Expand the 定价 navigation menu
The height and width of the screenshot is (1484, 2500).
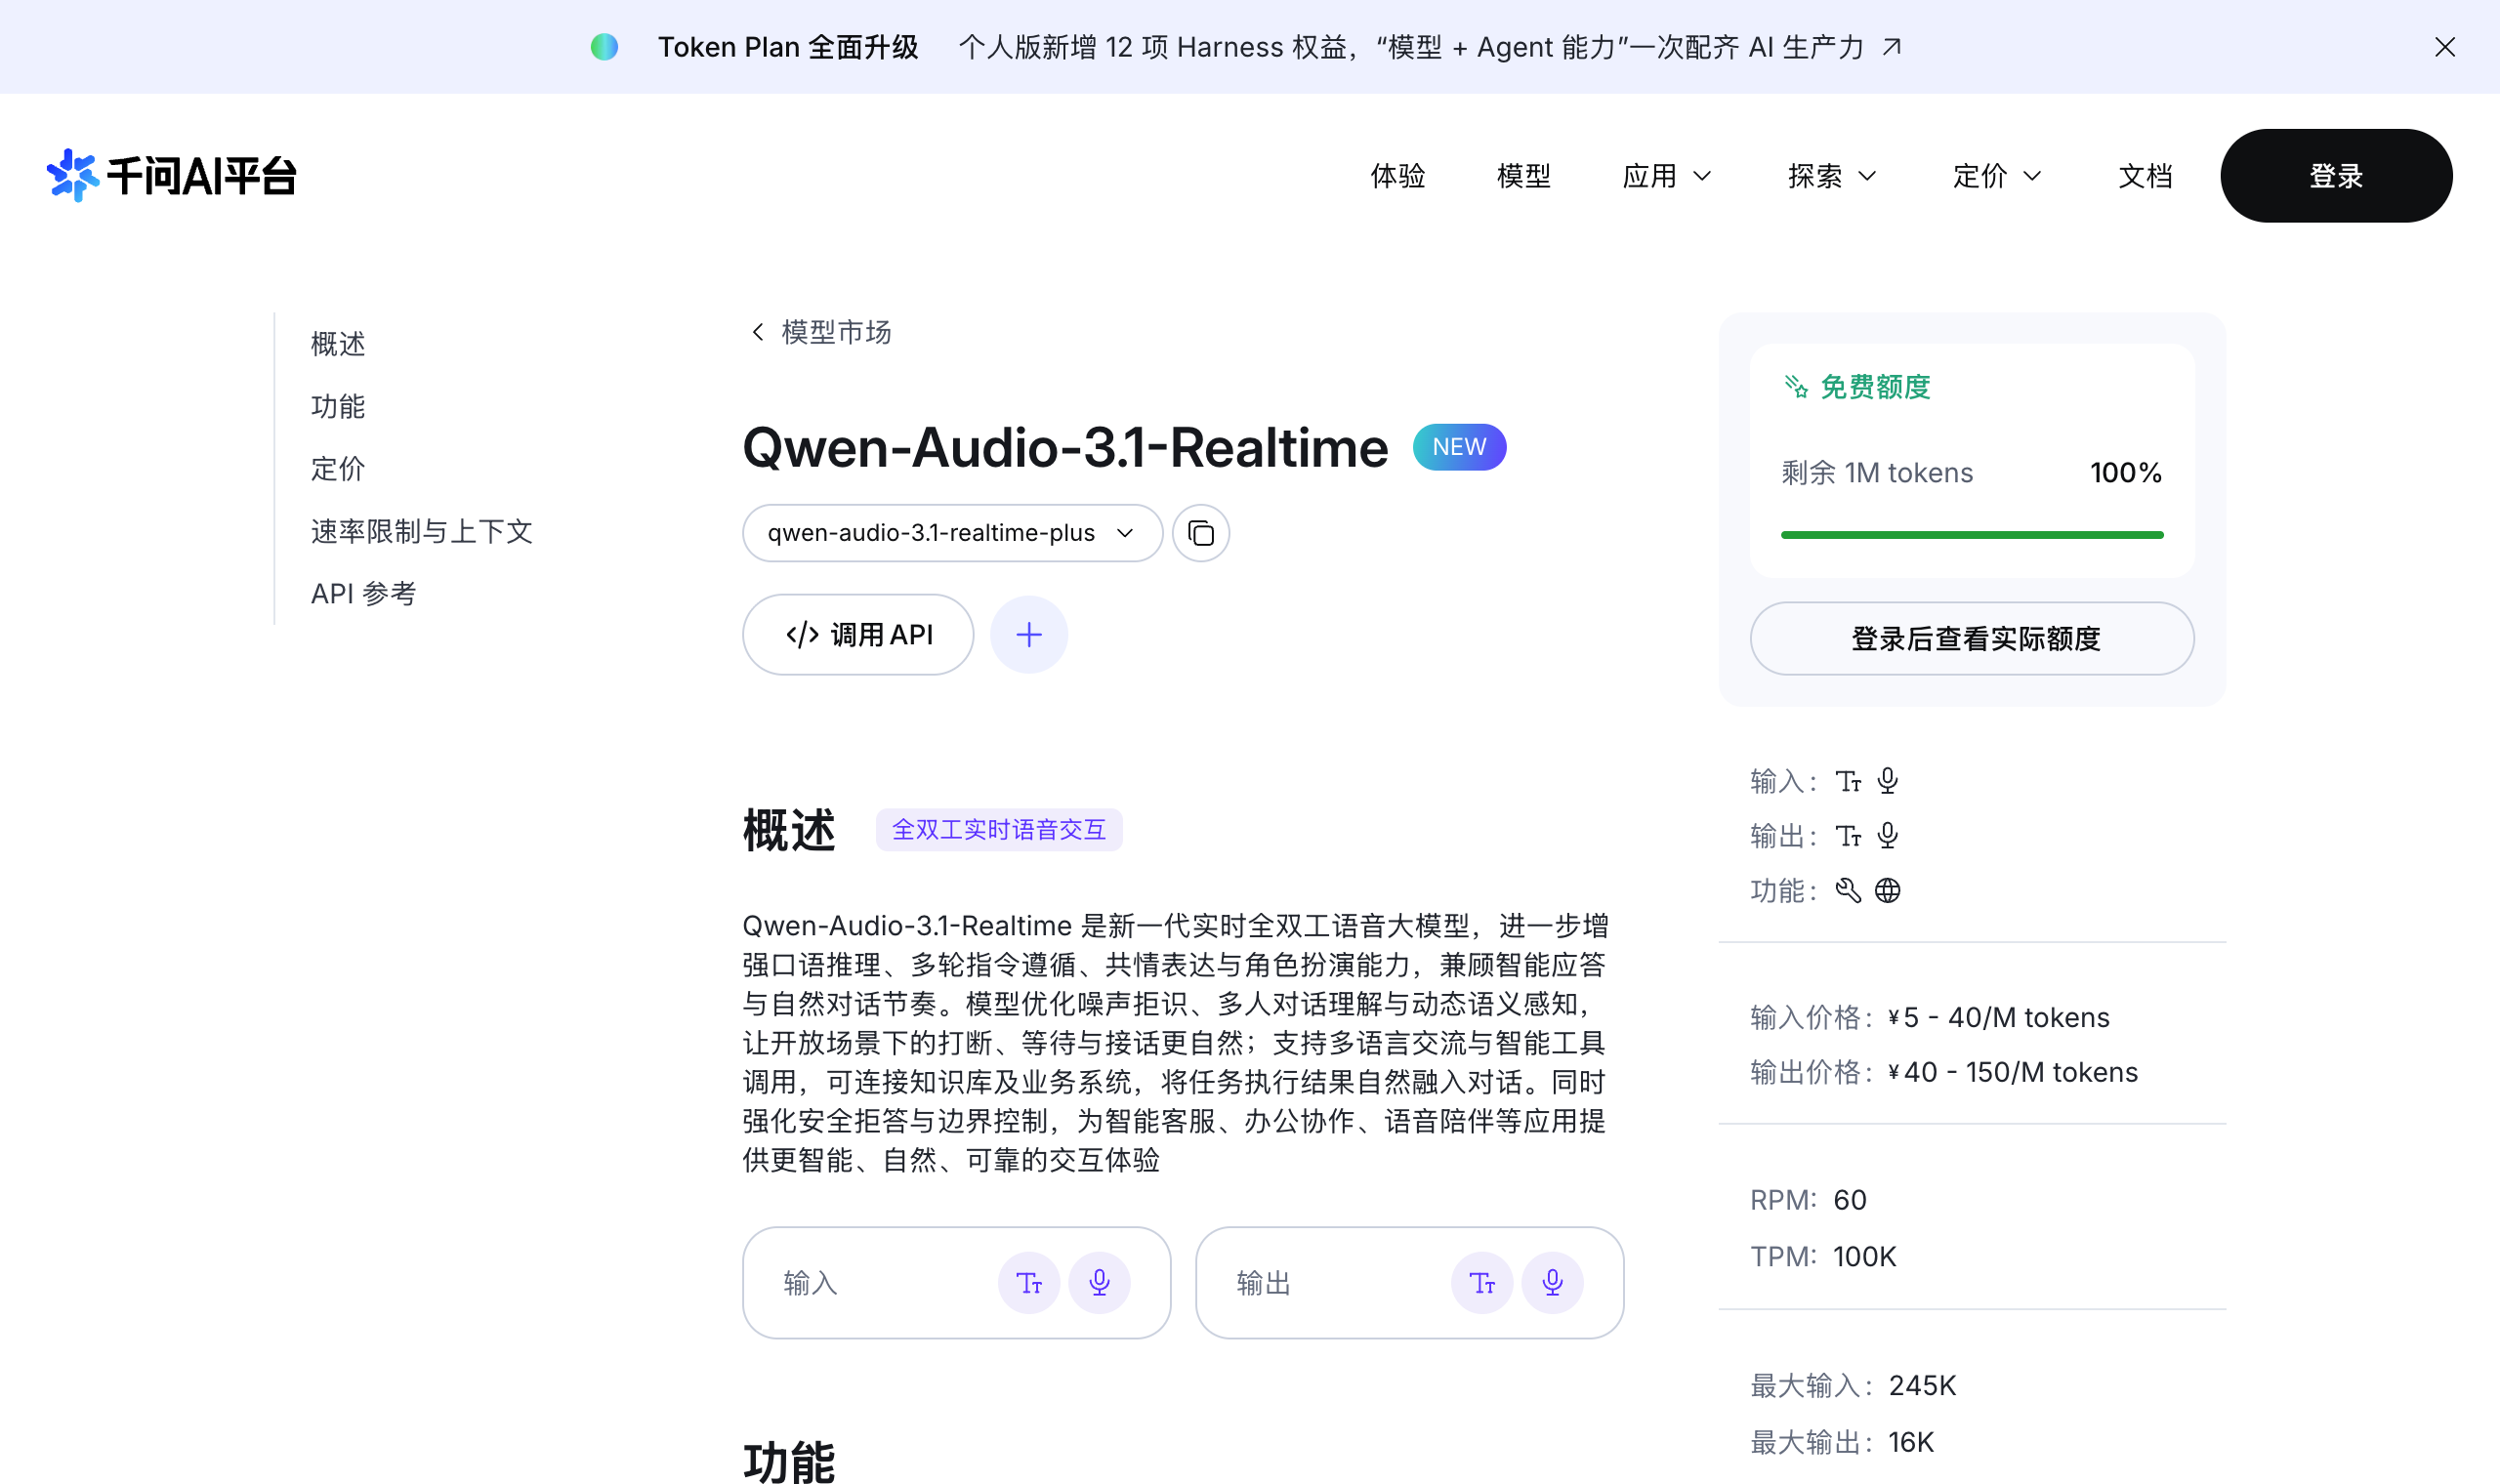(x=1996, y=176)
